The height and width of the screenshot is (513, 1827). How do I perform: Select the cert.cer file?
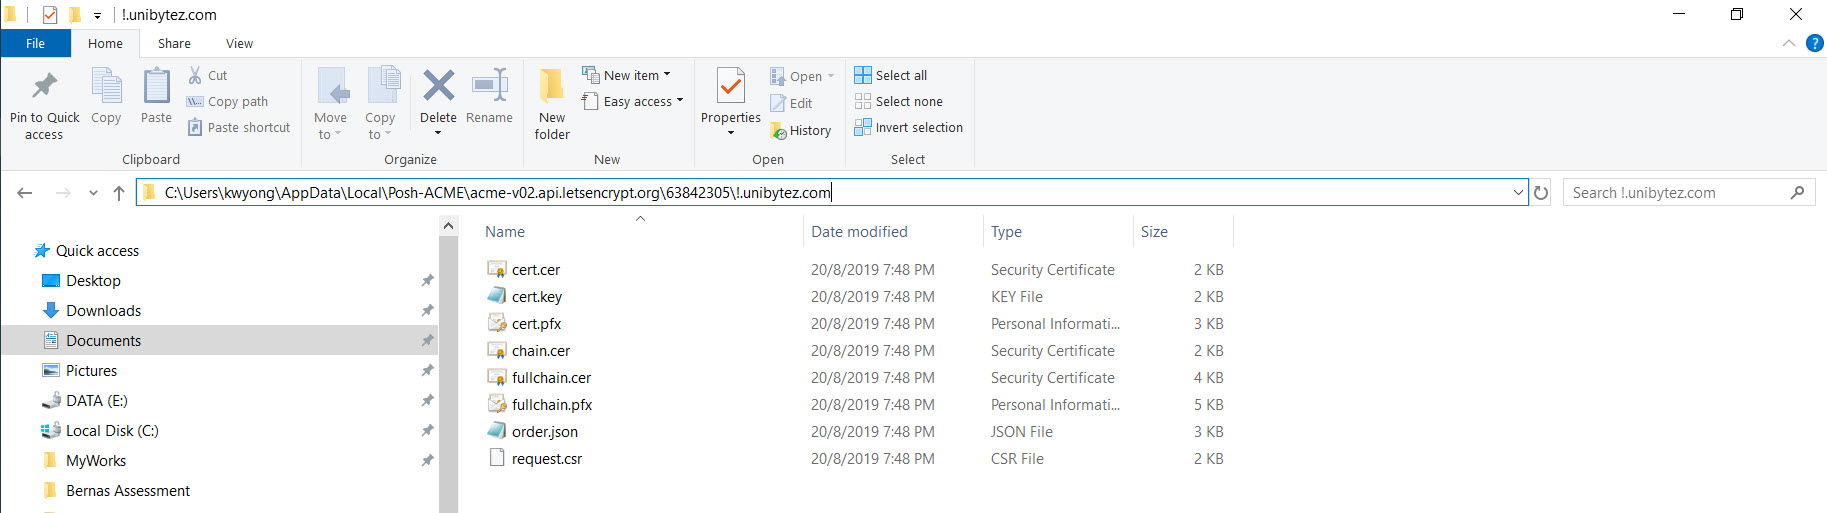(536, 269)
